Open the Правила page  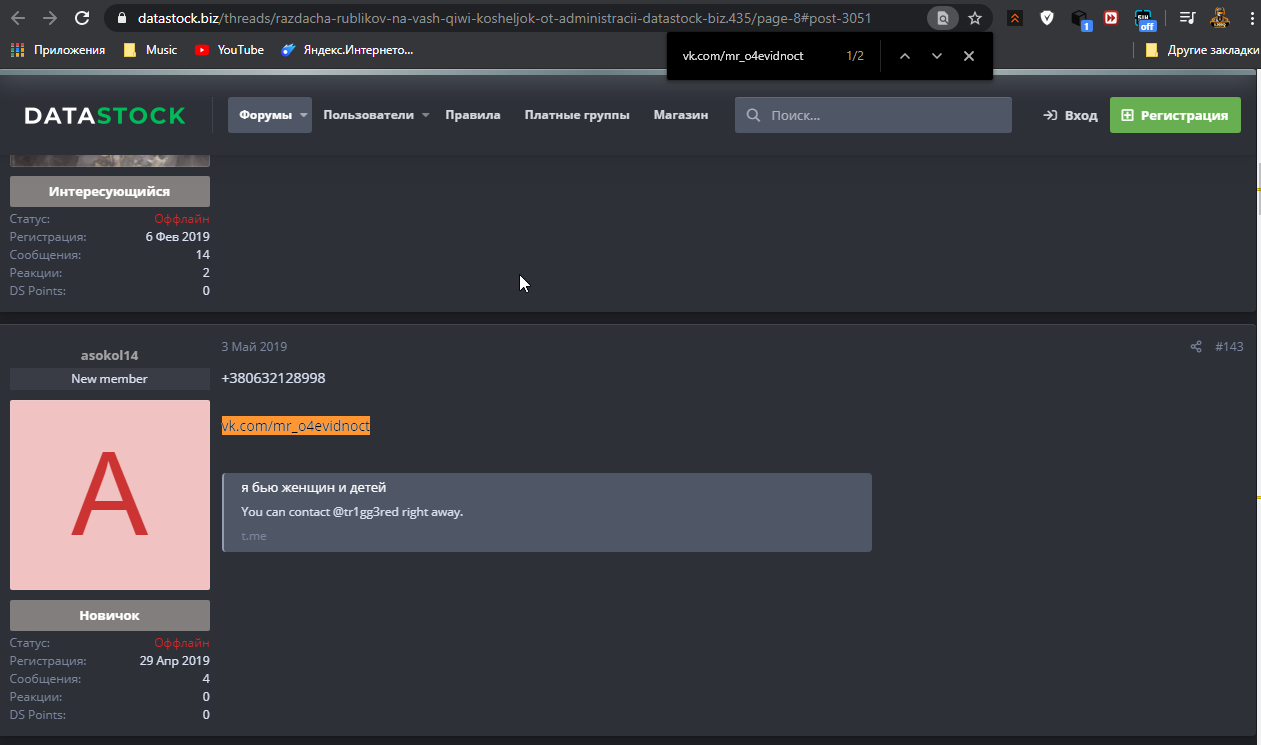point(473,115)
